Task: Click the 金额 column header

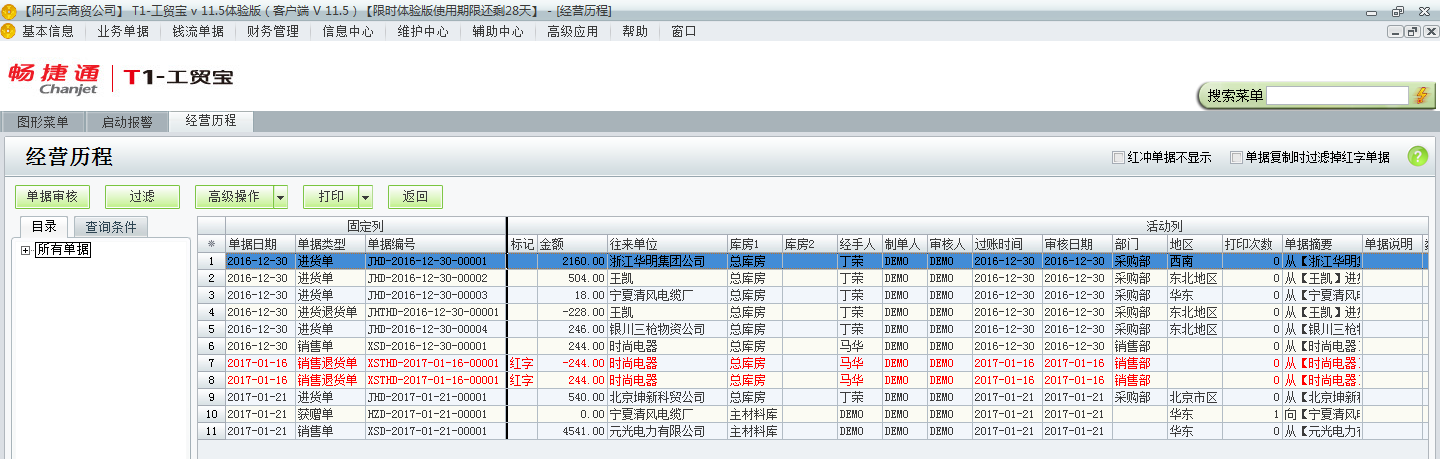Action: tap(572, 243)
